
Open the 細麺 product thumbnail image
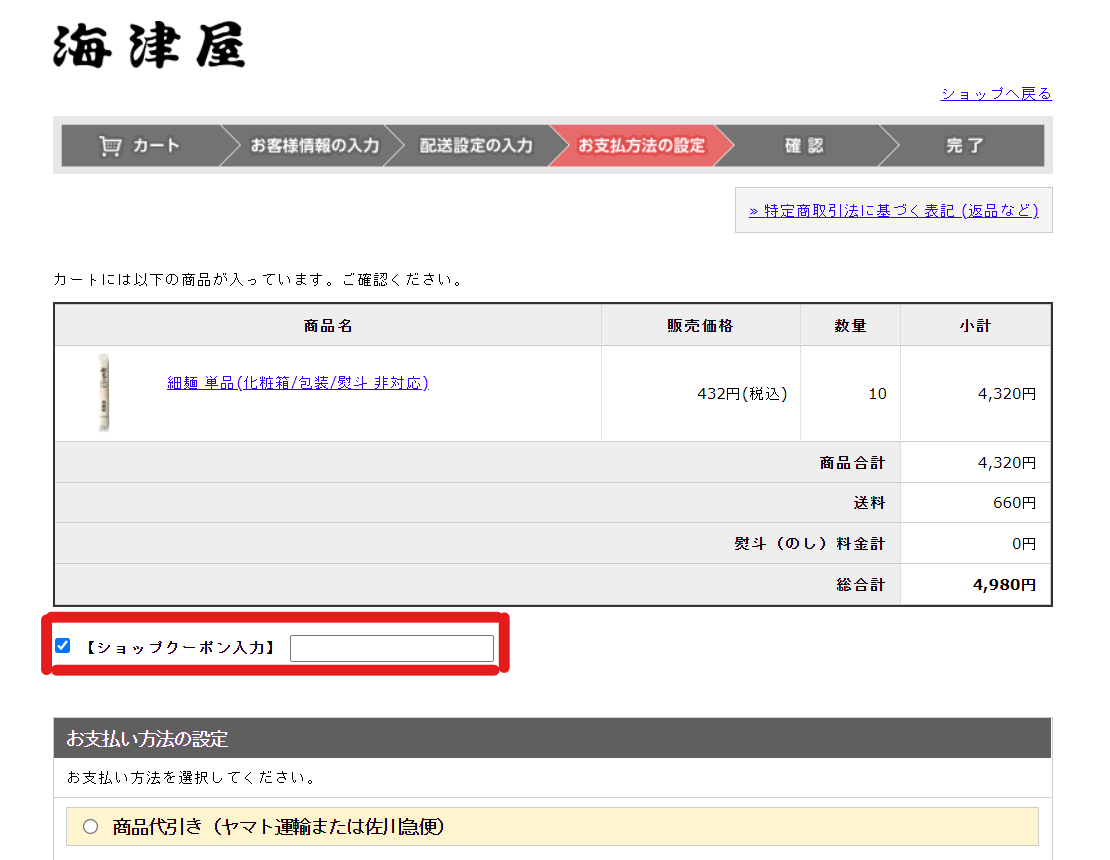104,392
